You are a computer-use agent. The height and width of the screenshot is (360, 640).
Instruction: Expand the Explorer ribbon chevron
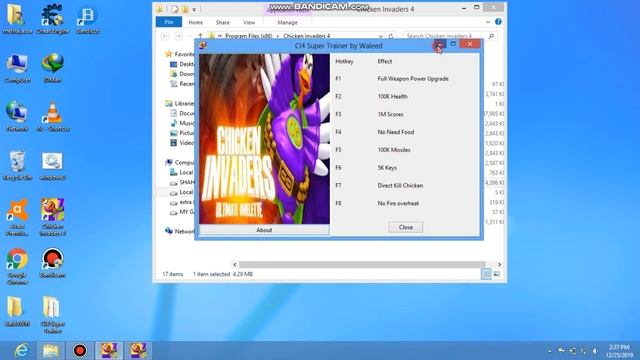[488, 22]
